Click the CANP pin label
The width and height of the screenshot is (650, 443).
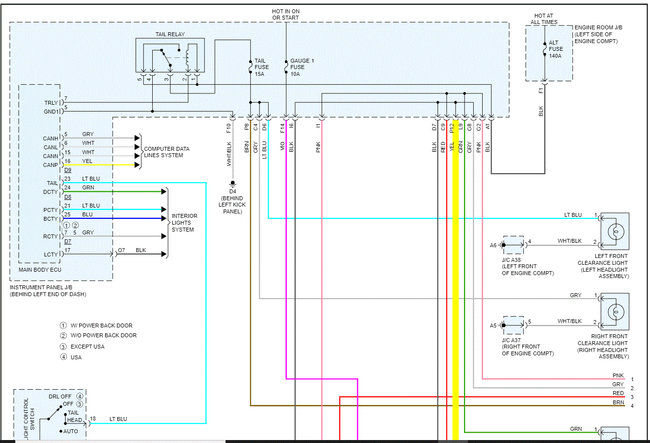[x=51, y=165]
